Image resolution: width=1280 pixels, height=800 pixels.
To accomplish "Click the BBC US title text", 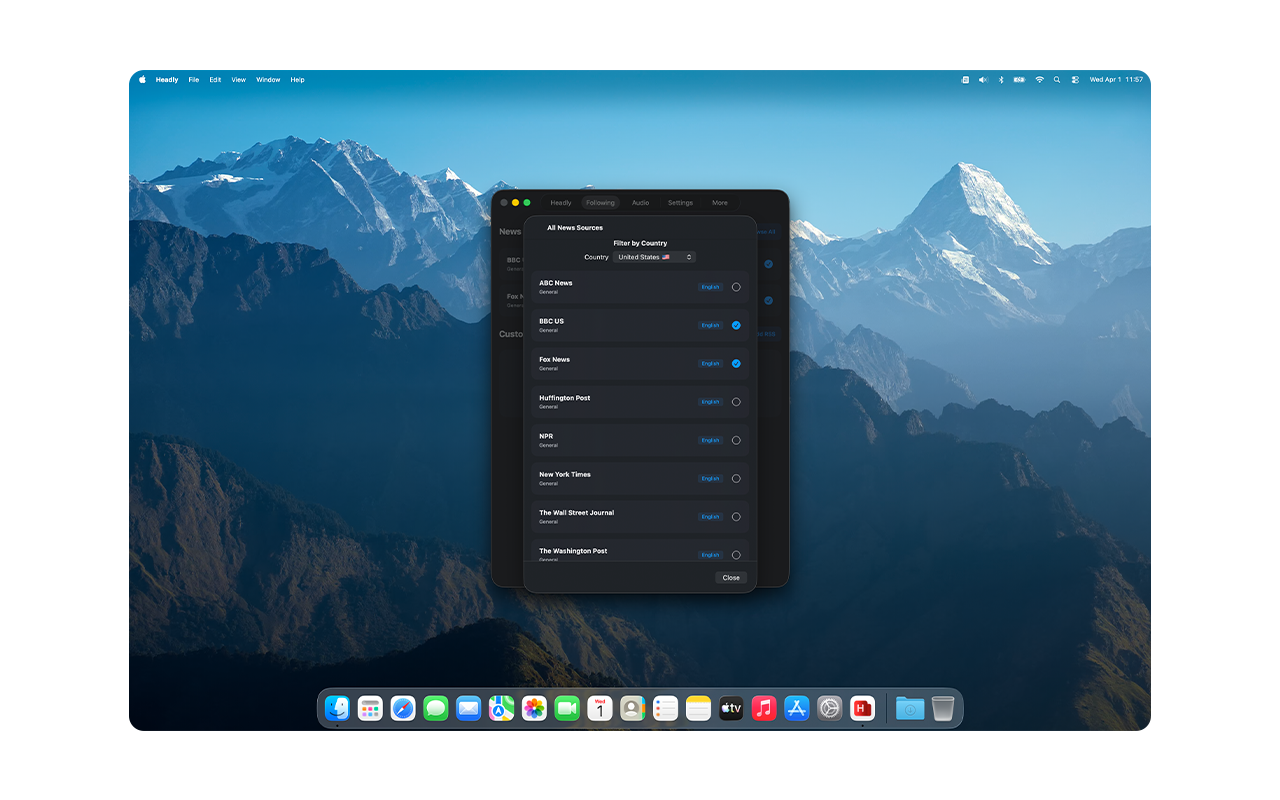I will pyautogui.click(x=551, y=321).
